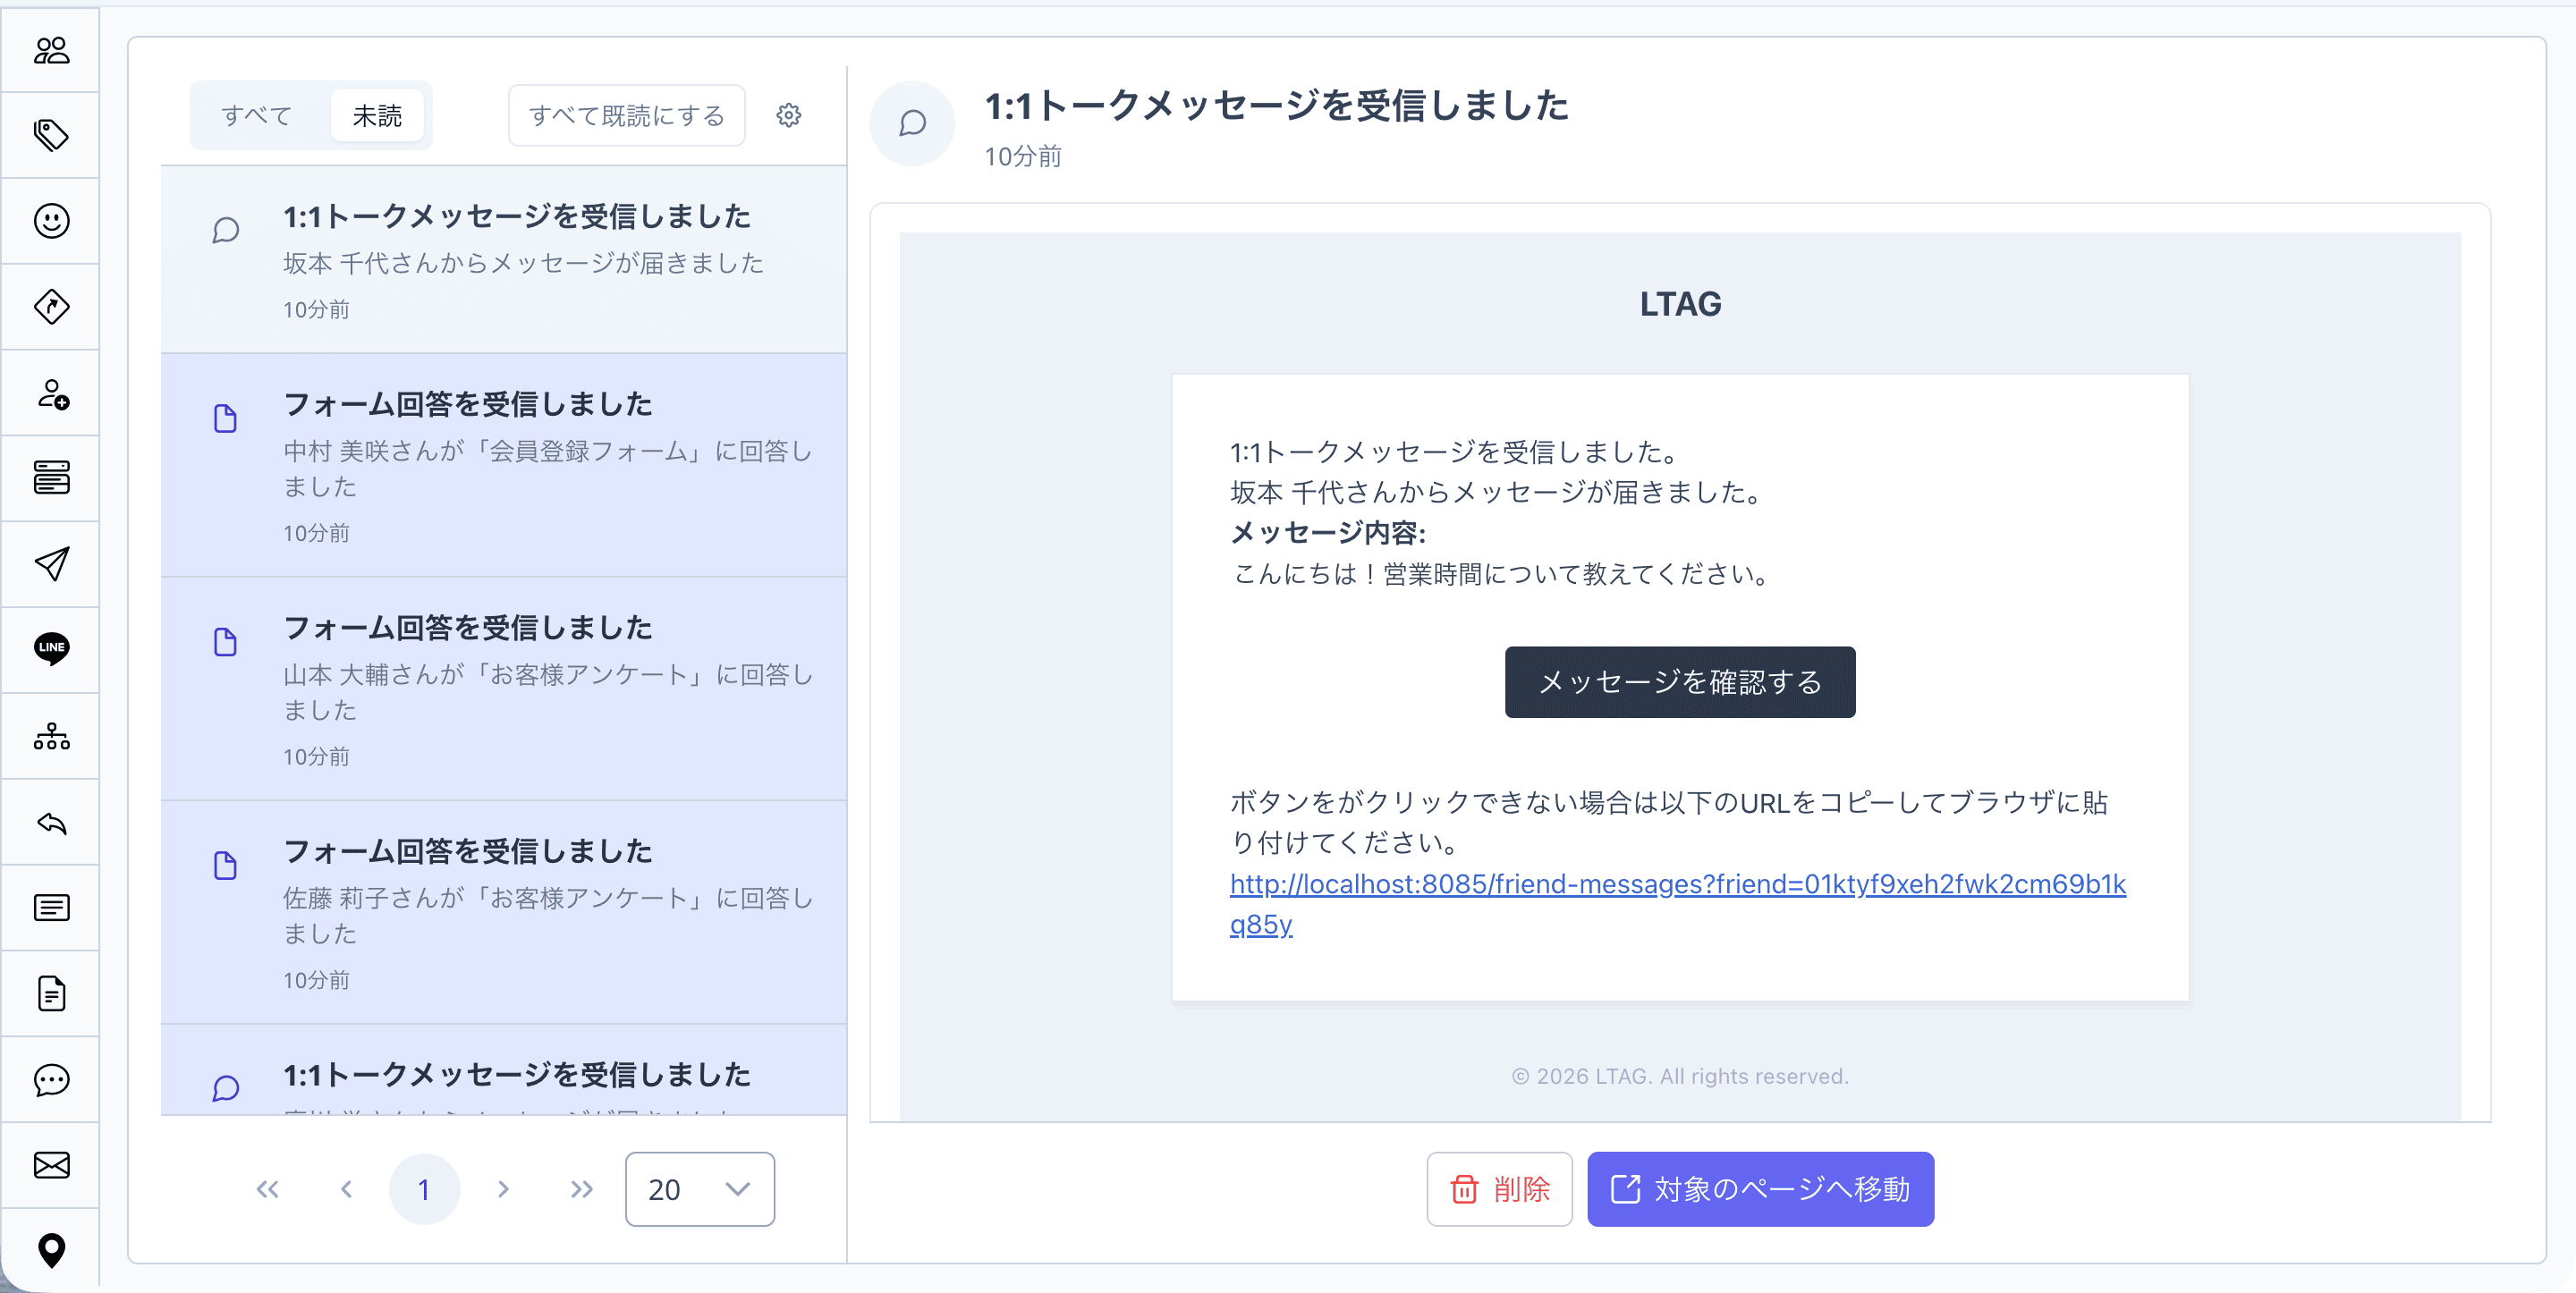This screenshot has height=1293, width=2576.
Task: Open the document page sidebar icon
Action: pos(51,994)
